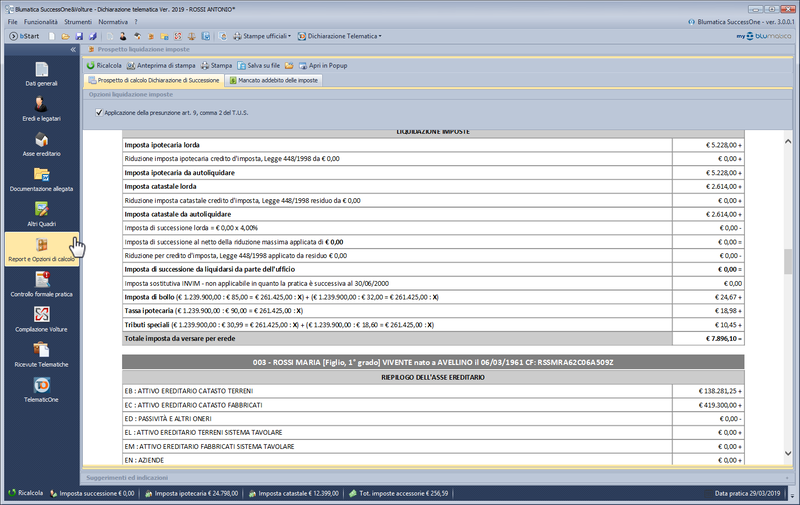The image size is (800, 505).
Task: Open Ricevute Telematiche section
Action: 41,355
